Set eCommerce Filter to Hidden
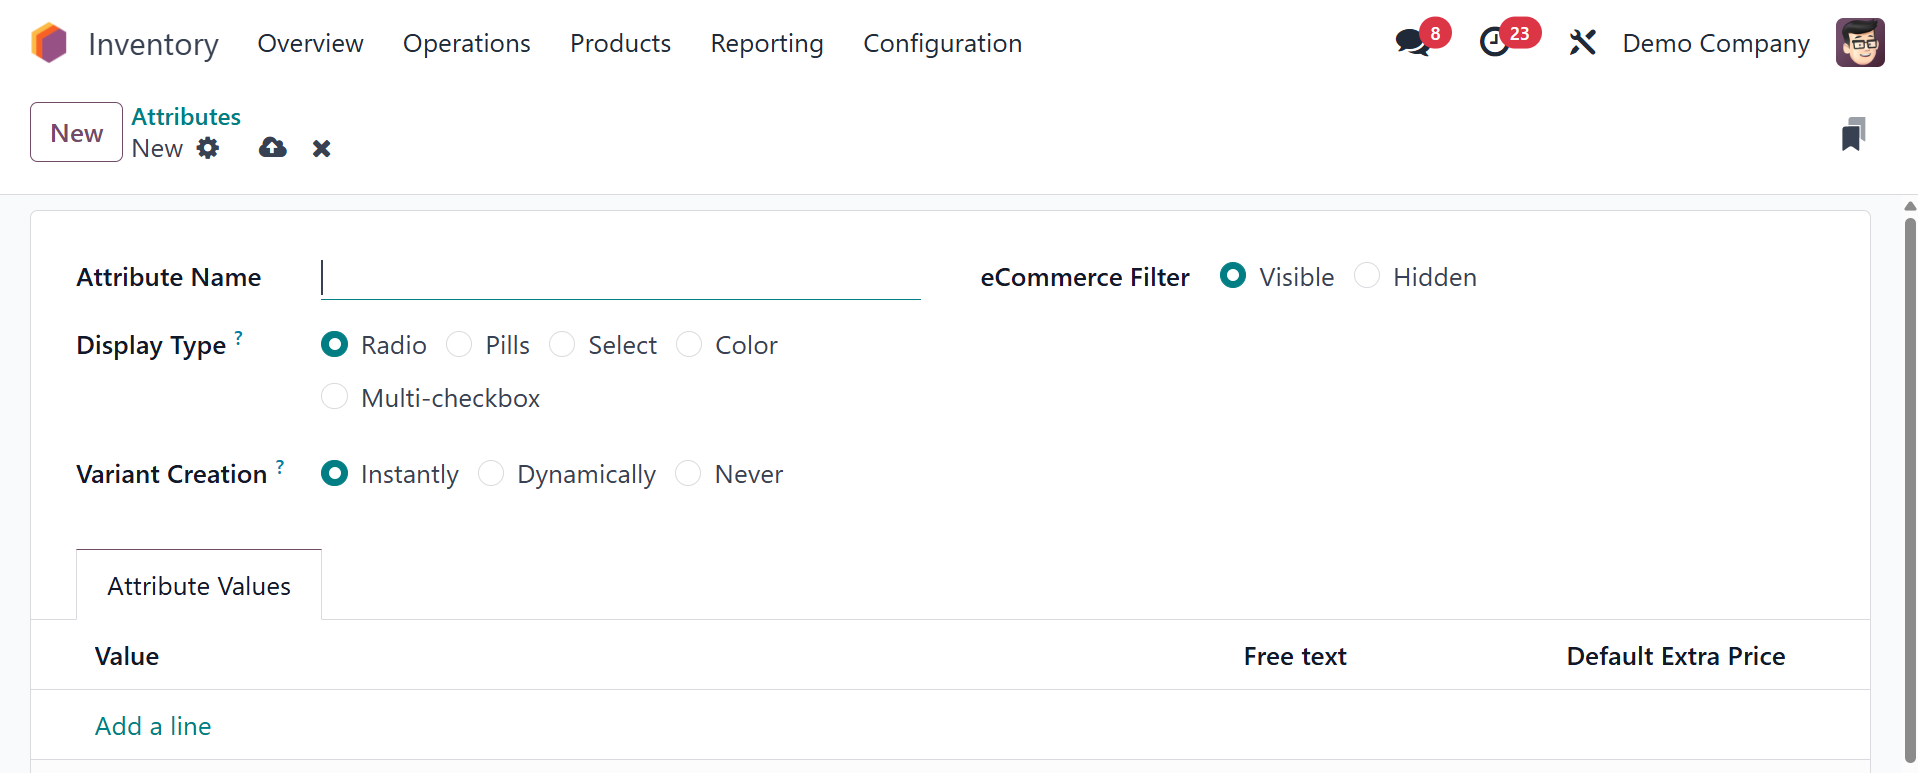This screenshot has height=773, width=1918. coord(1367,276)
